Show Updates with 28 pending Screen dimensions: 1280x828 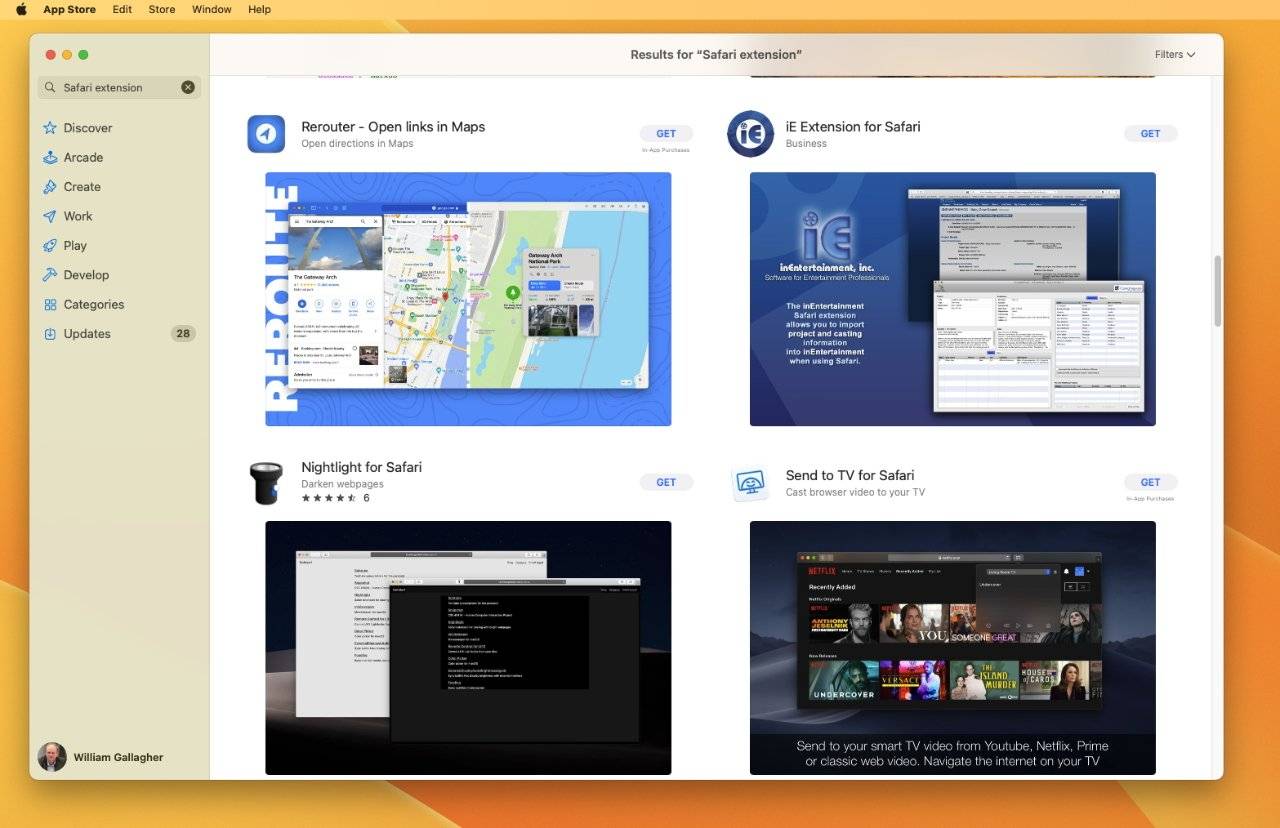point(87,334)
